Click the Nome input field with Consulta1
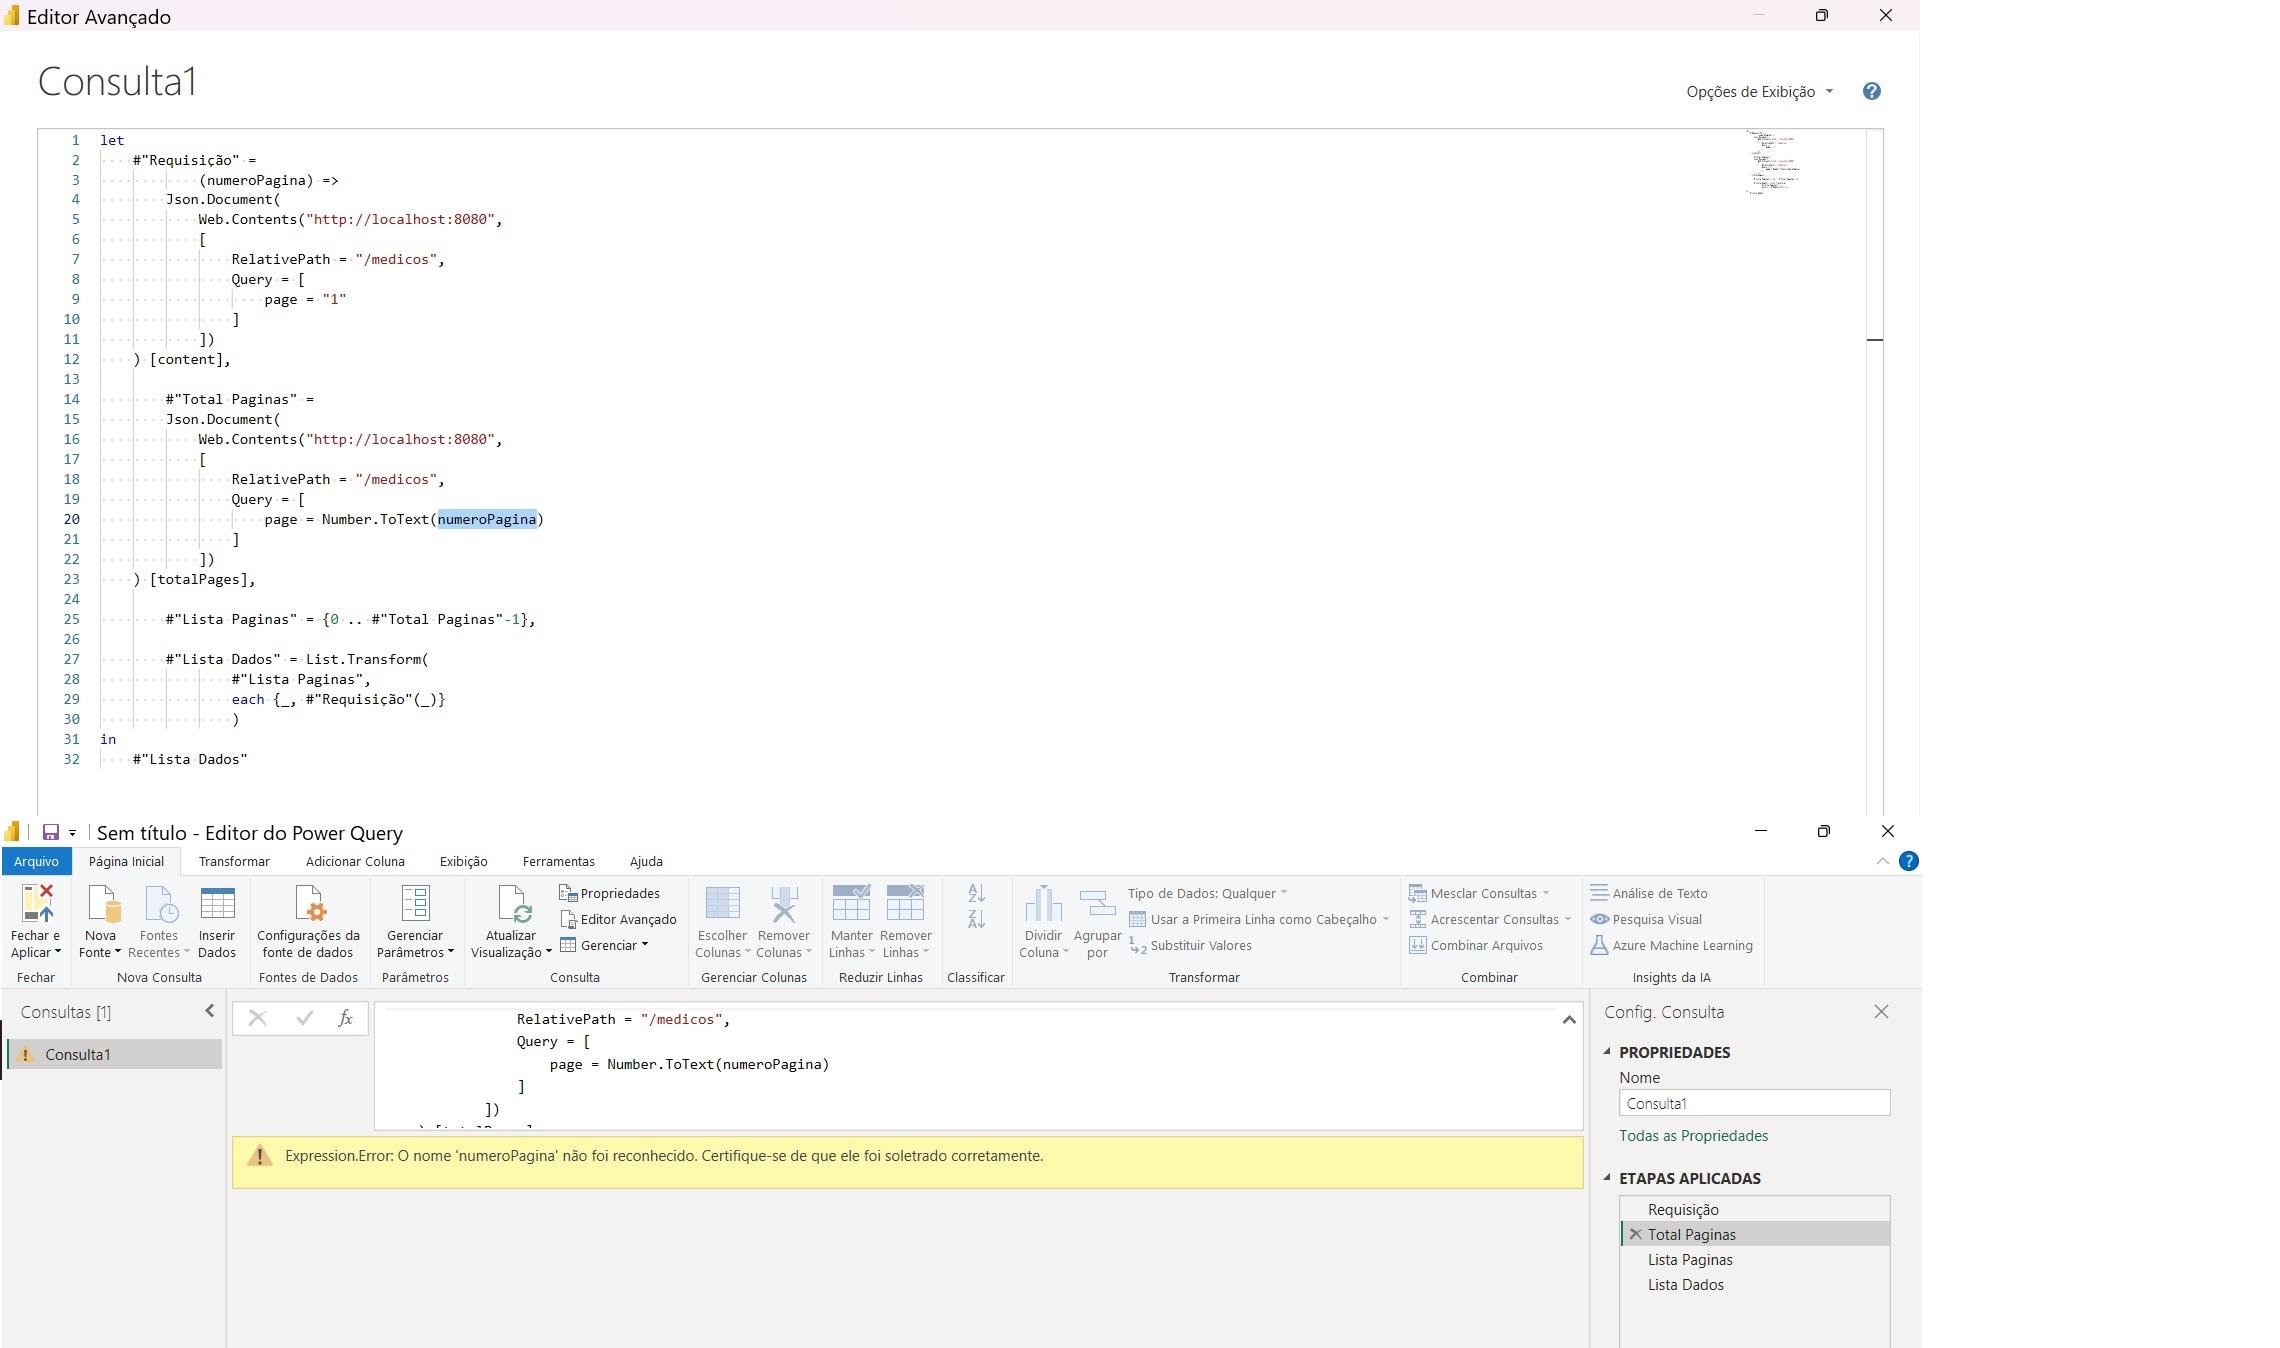 coord(1754,1103)
